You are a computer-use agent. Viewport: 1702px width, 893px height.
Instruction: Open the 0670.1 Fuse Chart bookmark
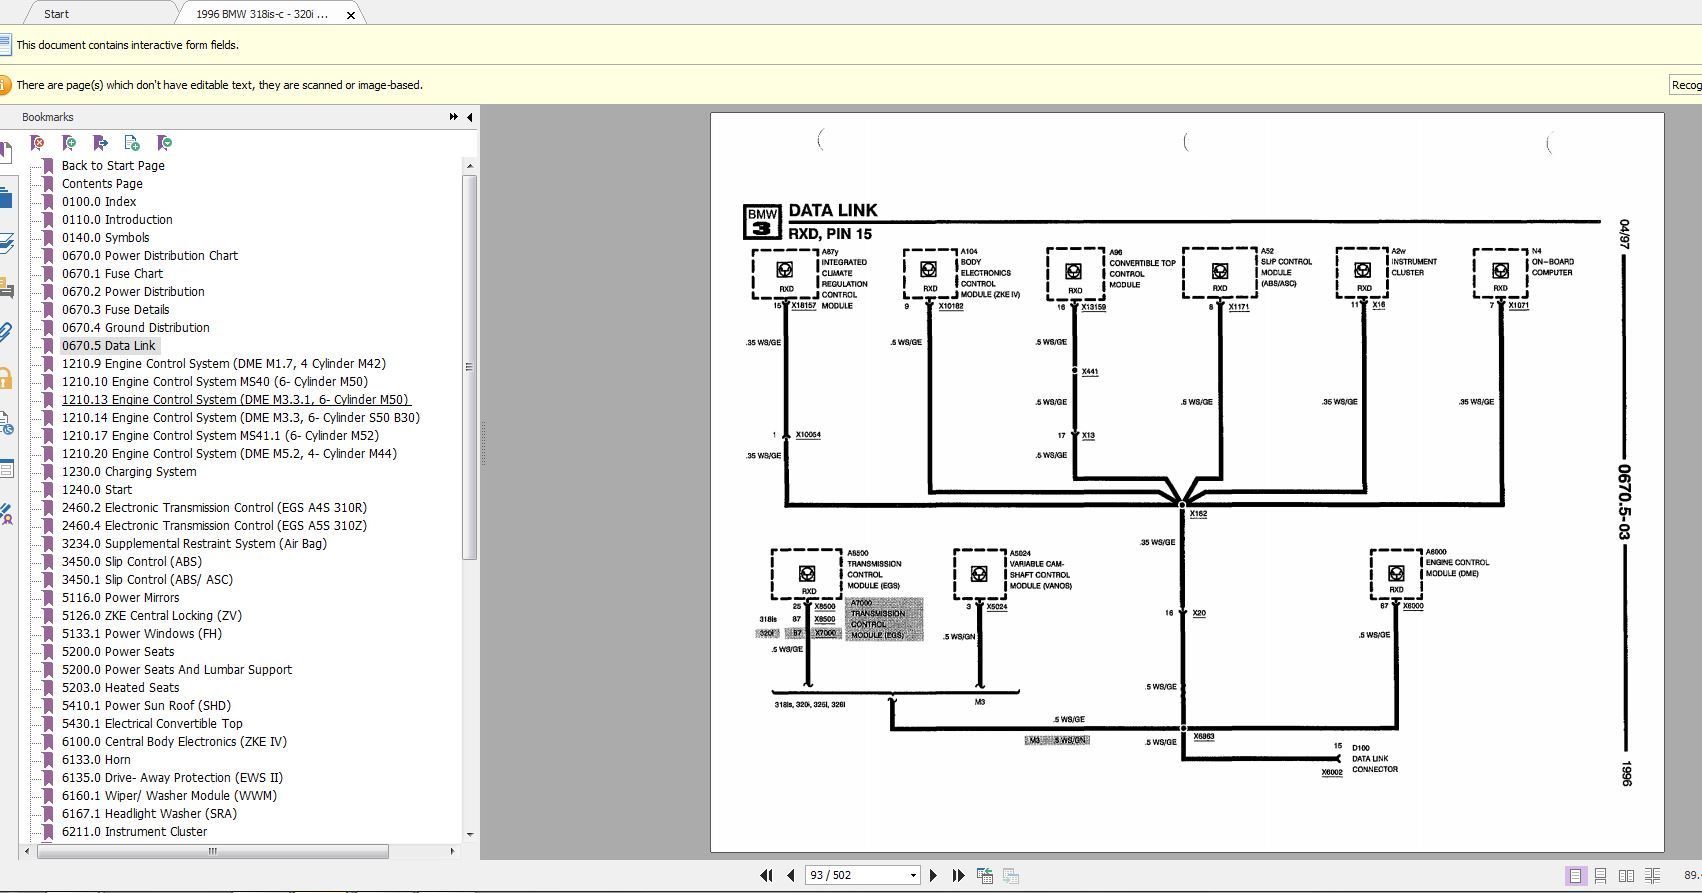[112, 273]
